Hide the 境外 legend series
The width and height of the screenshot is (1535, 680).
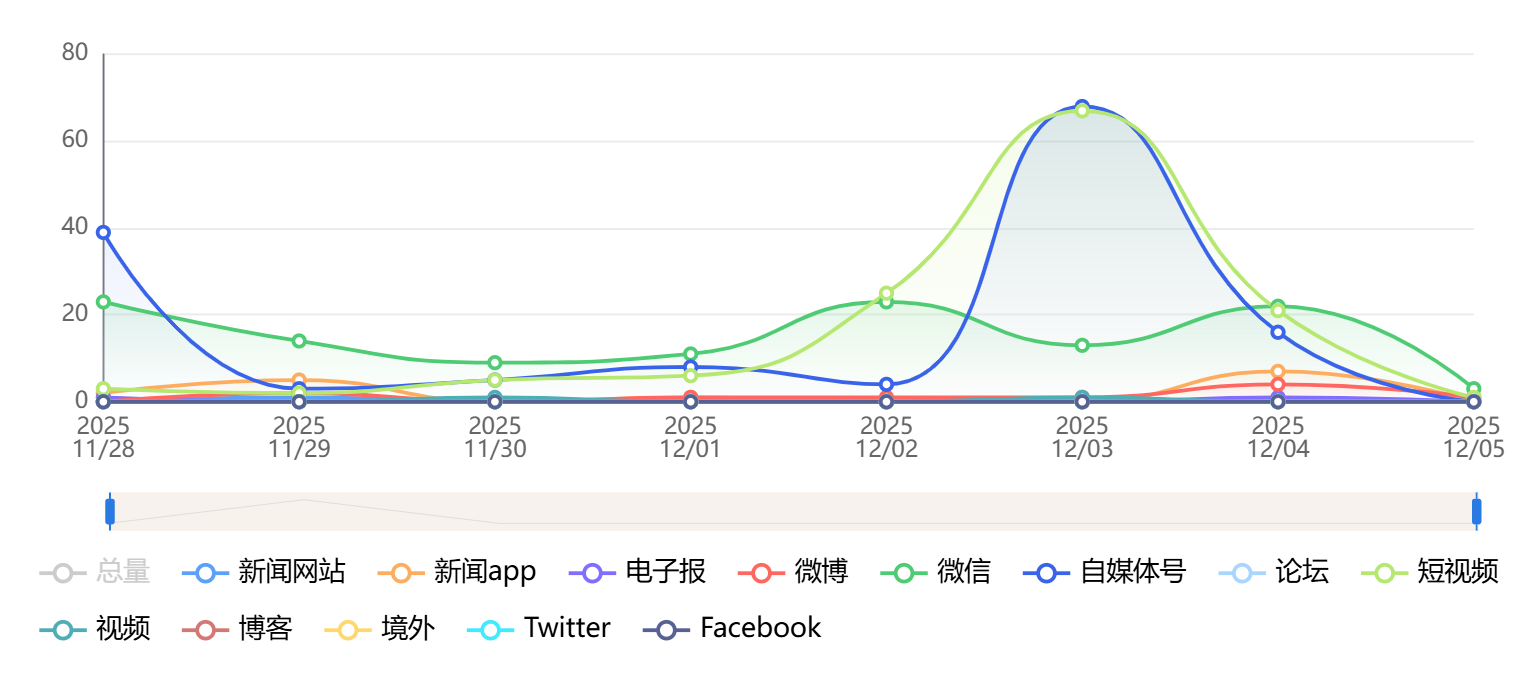point(380,628)
